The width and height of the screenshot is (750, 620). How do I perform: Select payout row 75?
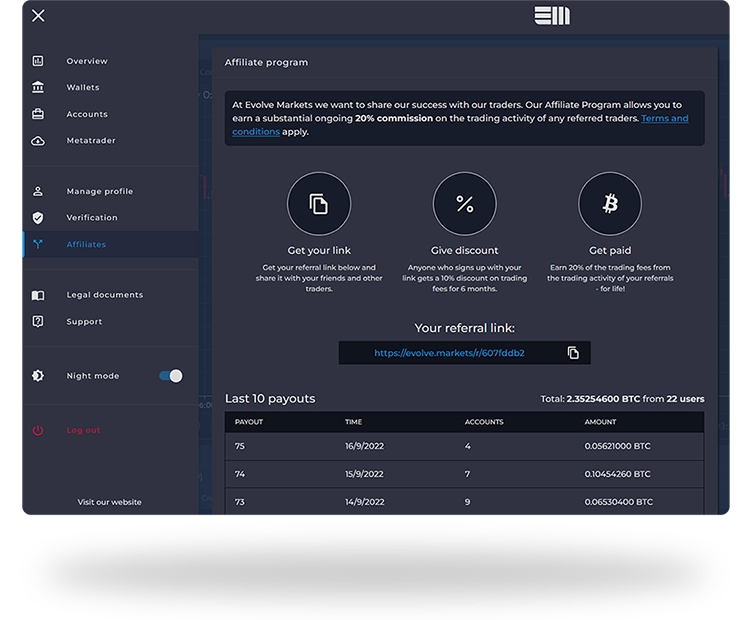click(x=464, y=446)
